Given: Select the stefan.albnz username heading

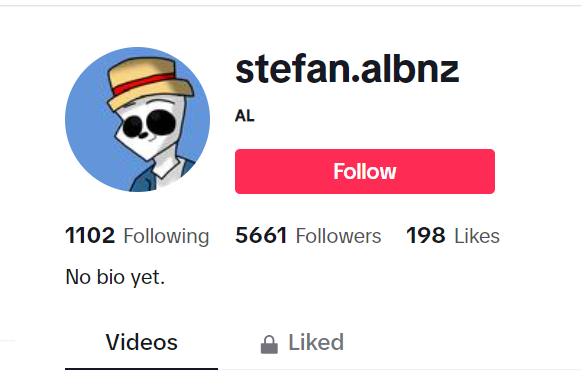Looking at the screenshot, I should point(347,69).
